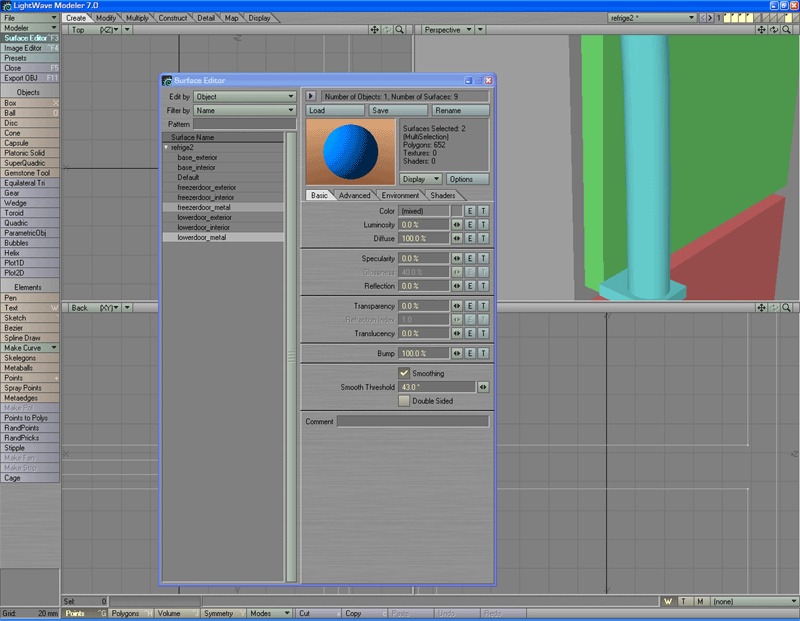
Task: Enable the Double Sided checkbox
Action: click(x=404, y=401)
